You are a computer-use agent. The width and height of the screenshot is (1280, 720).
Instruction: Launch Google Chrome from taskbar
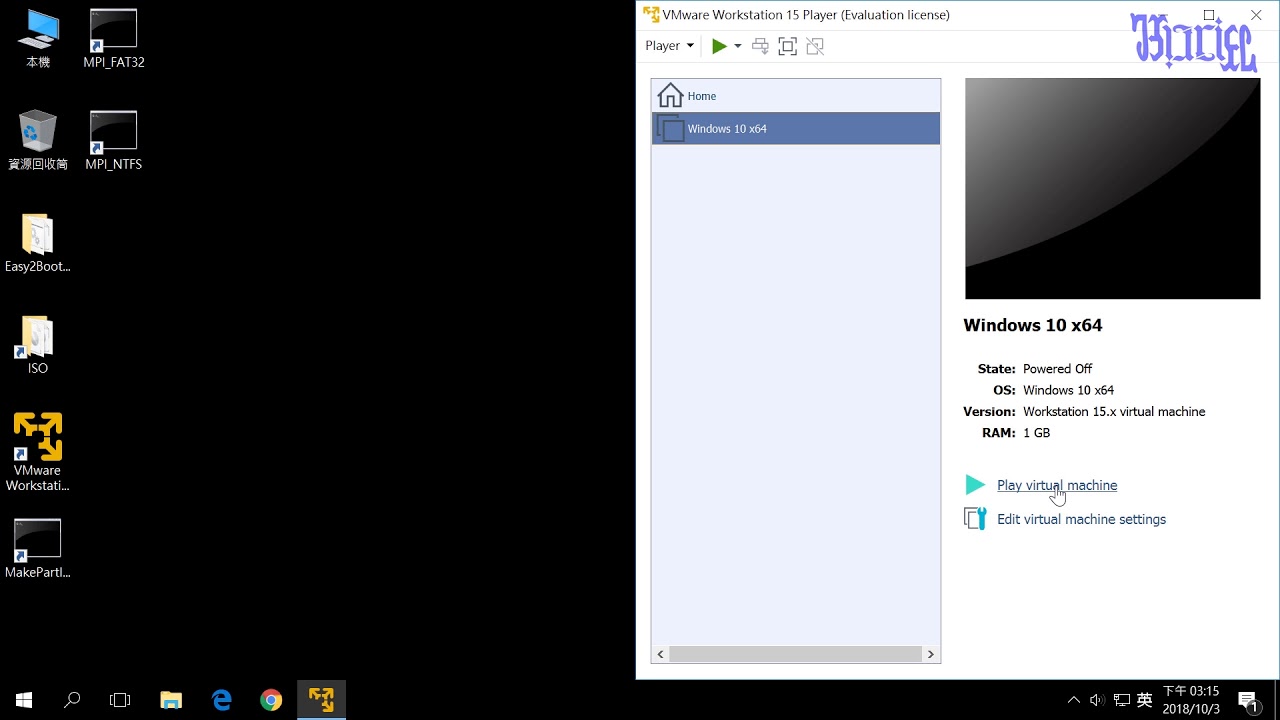(271, 700)
